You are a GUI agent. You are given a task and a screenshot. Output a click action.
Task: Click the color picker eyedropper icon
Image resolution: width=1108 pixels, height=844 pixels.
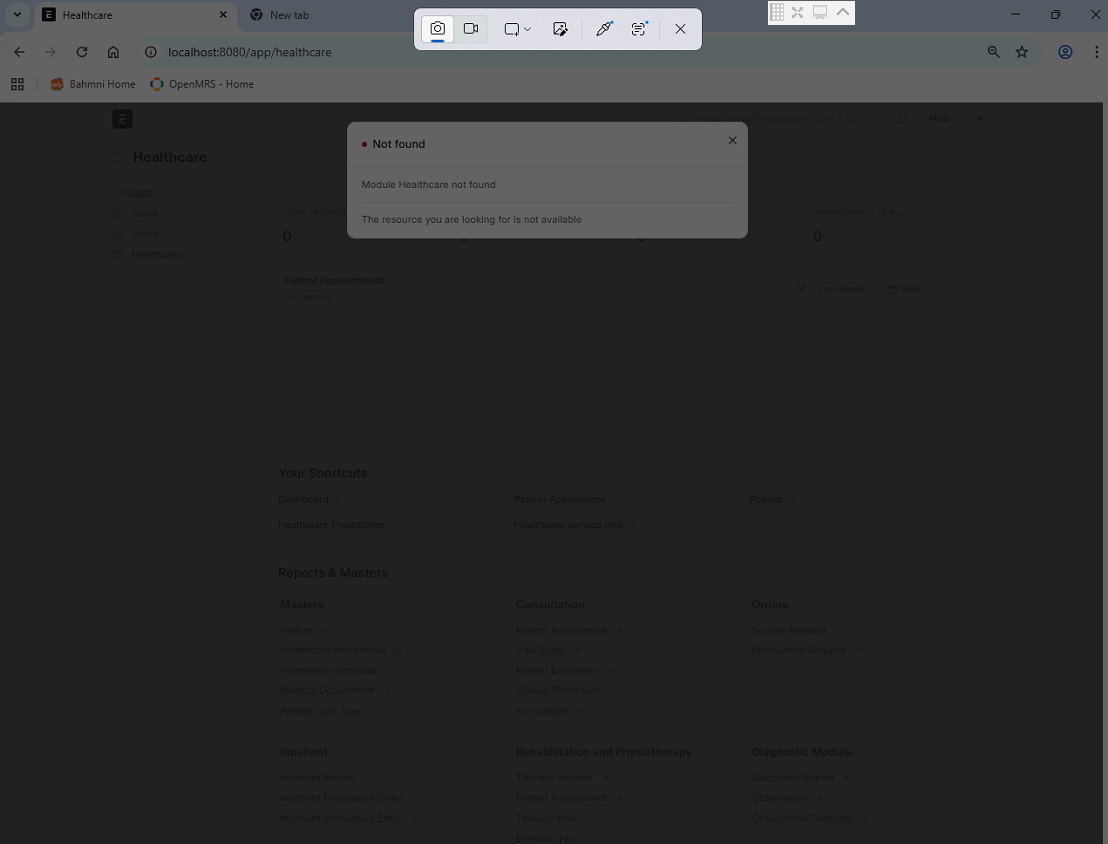tap(604, 29)
